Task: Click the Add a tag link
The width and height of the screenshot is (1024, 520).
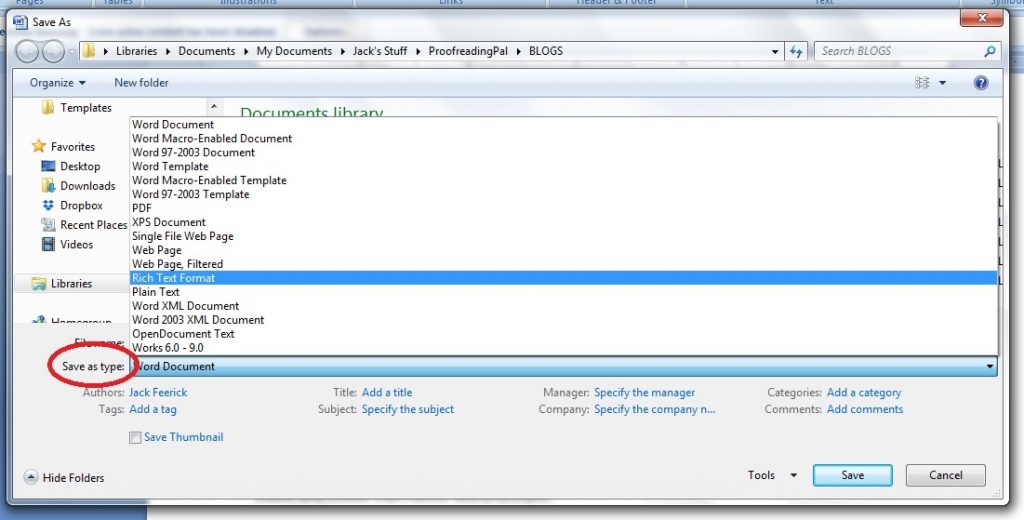Action: (153, 410)
